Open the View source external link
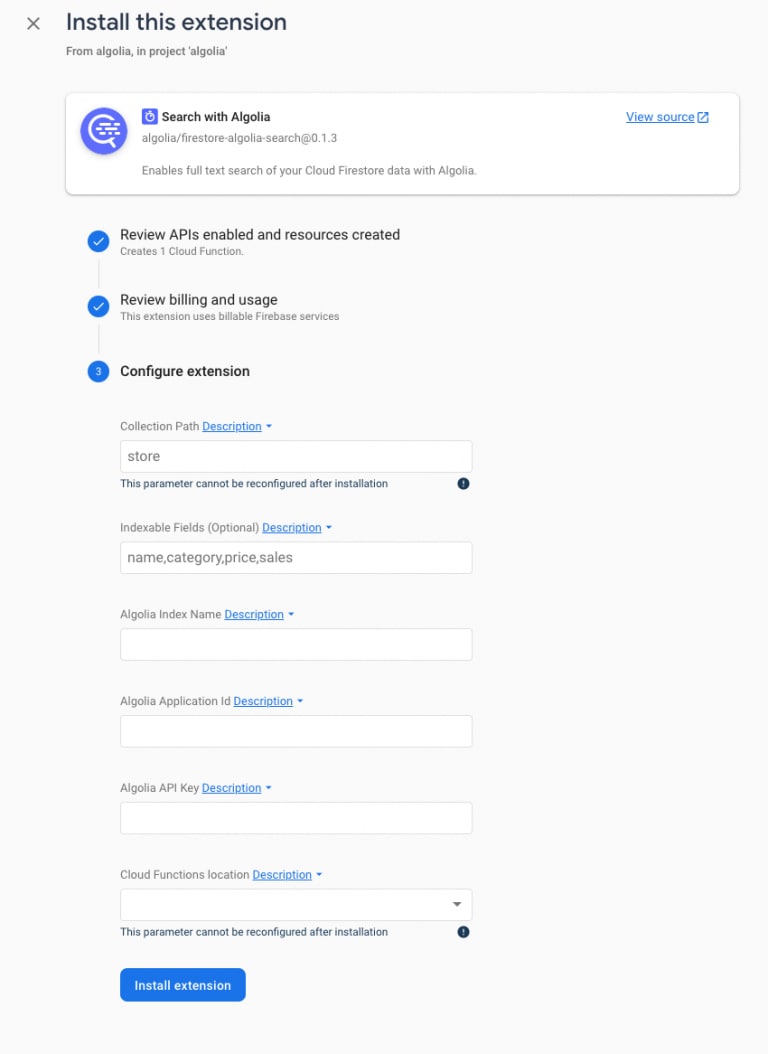Screen dimensions: 768x1054 667,117
